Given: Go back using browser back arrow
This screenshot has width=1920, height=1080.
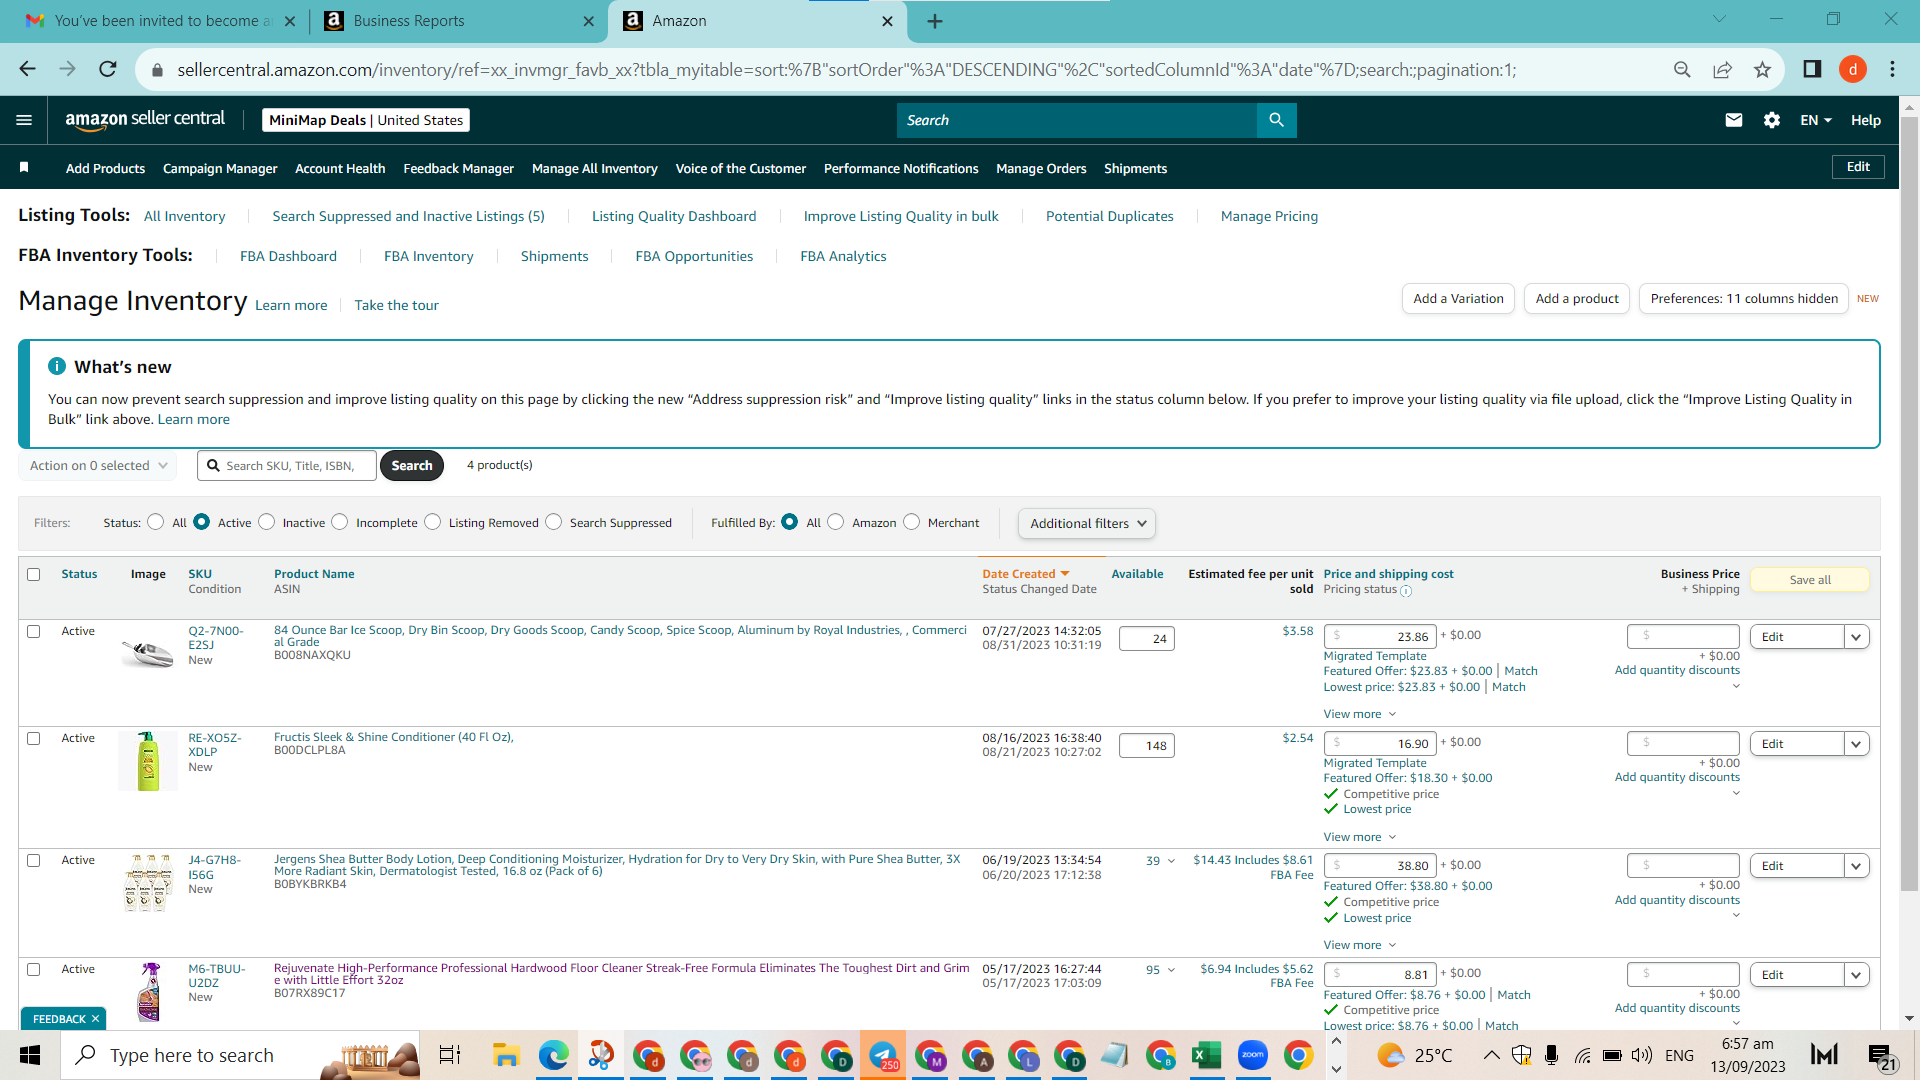Looking at the screenshot, I should click(27, 69).
